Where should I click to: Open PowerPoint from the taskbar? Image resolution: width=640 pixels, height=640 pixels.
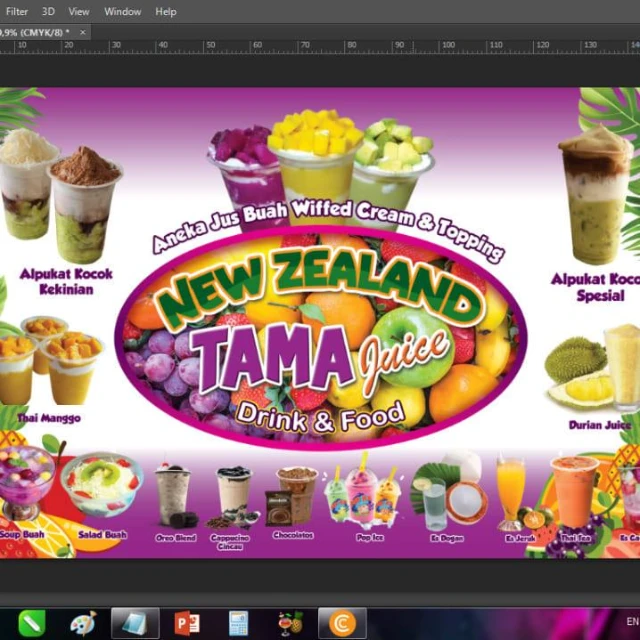[x=186, y=623]
